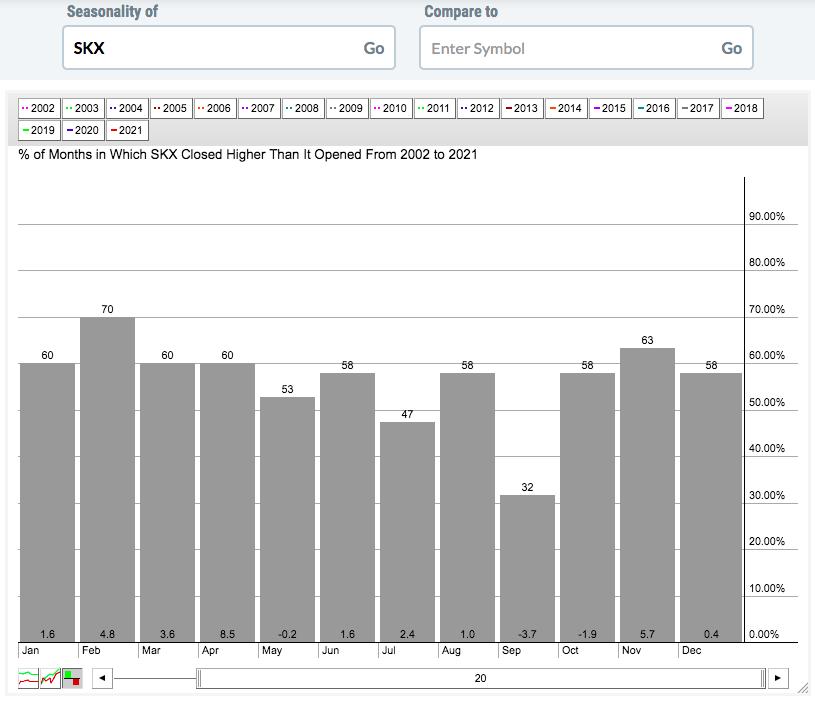Click the right arrow of the year slider
The height and width of the screenshot is (702, 815).
778,678
